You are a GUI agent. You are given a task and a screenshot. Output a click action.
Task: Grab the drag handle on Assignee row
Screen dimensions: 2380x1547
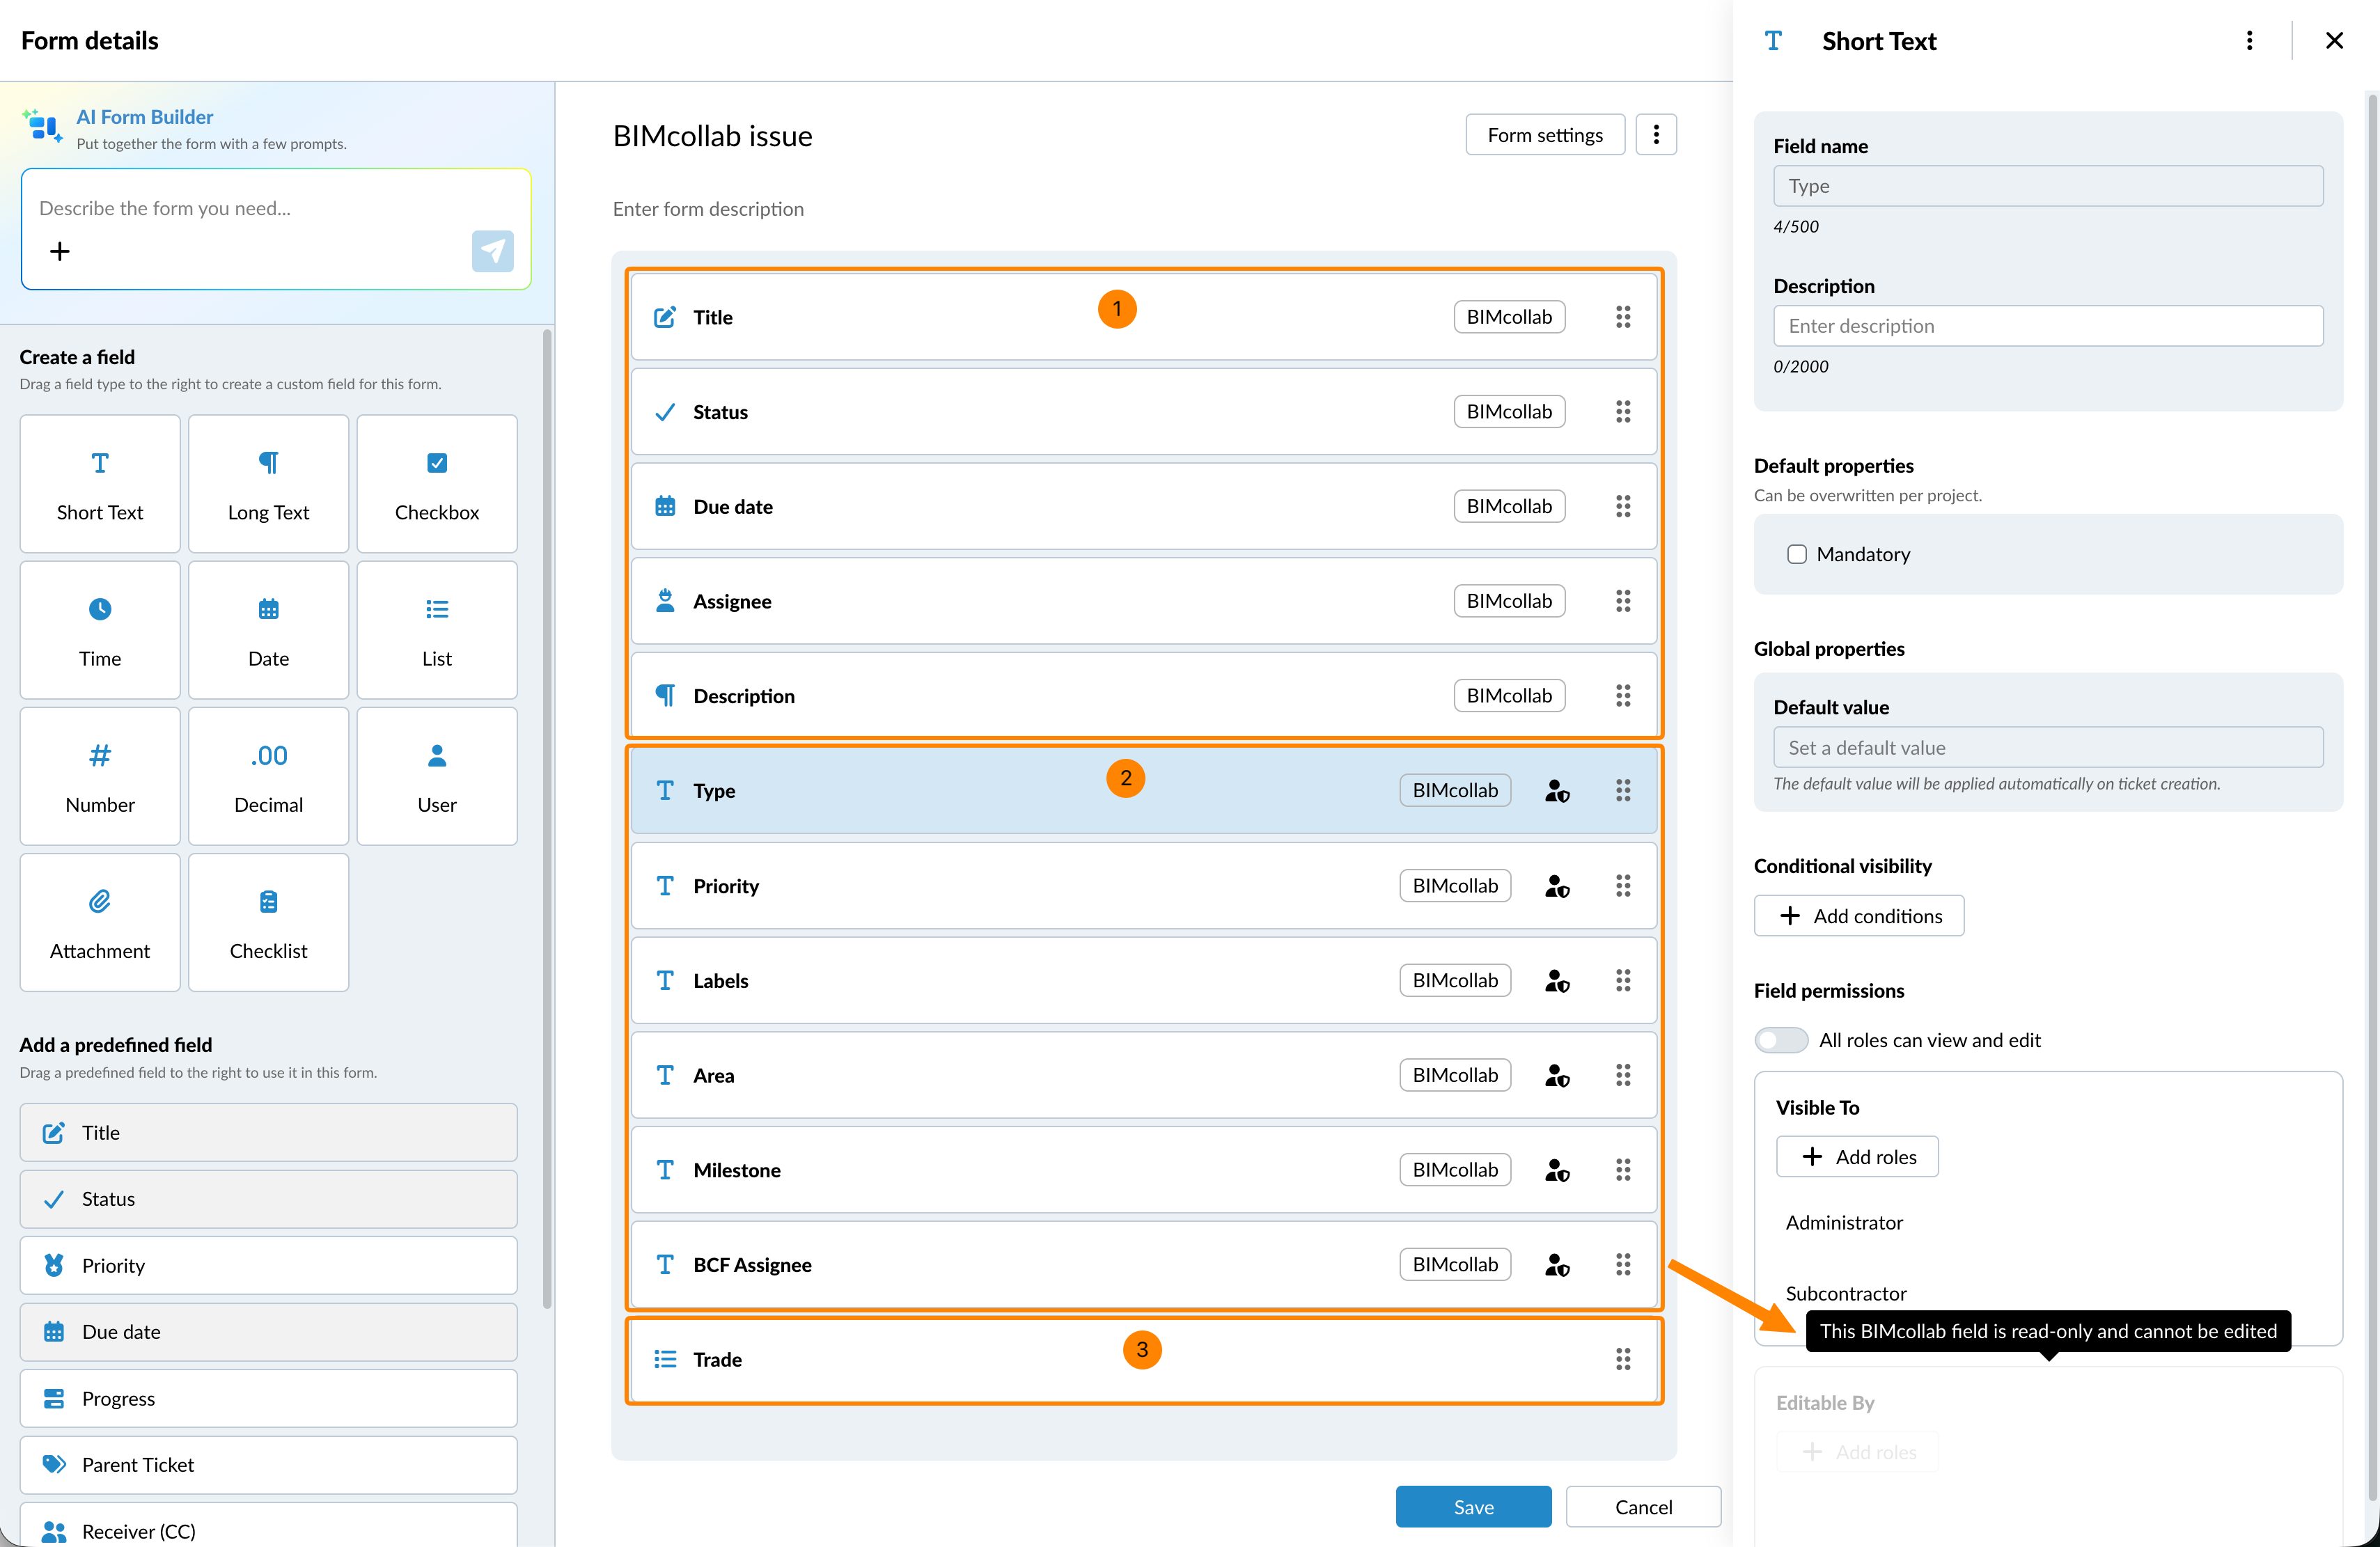coord(1623,601)
